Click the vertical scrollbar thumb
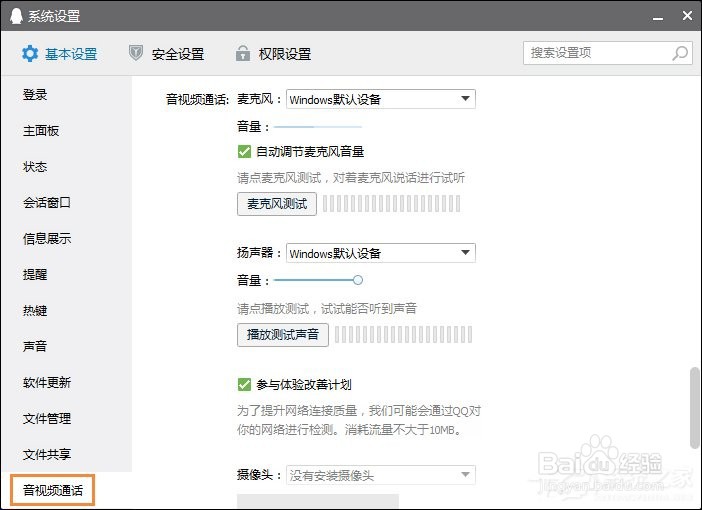Screen dimensions: 702x510 click(694, 407)
